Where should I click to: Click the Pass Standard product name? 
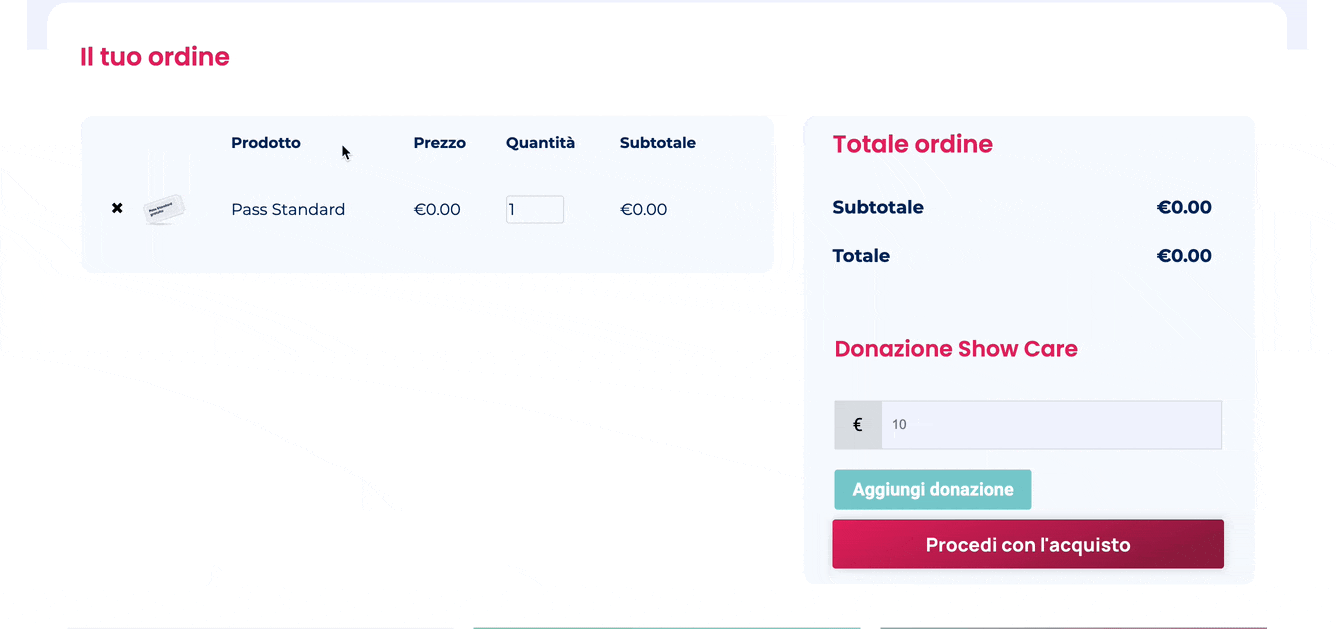[x=288, y=209]
